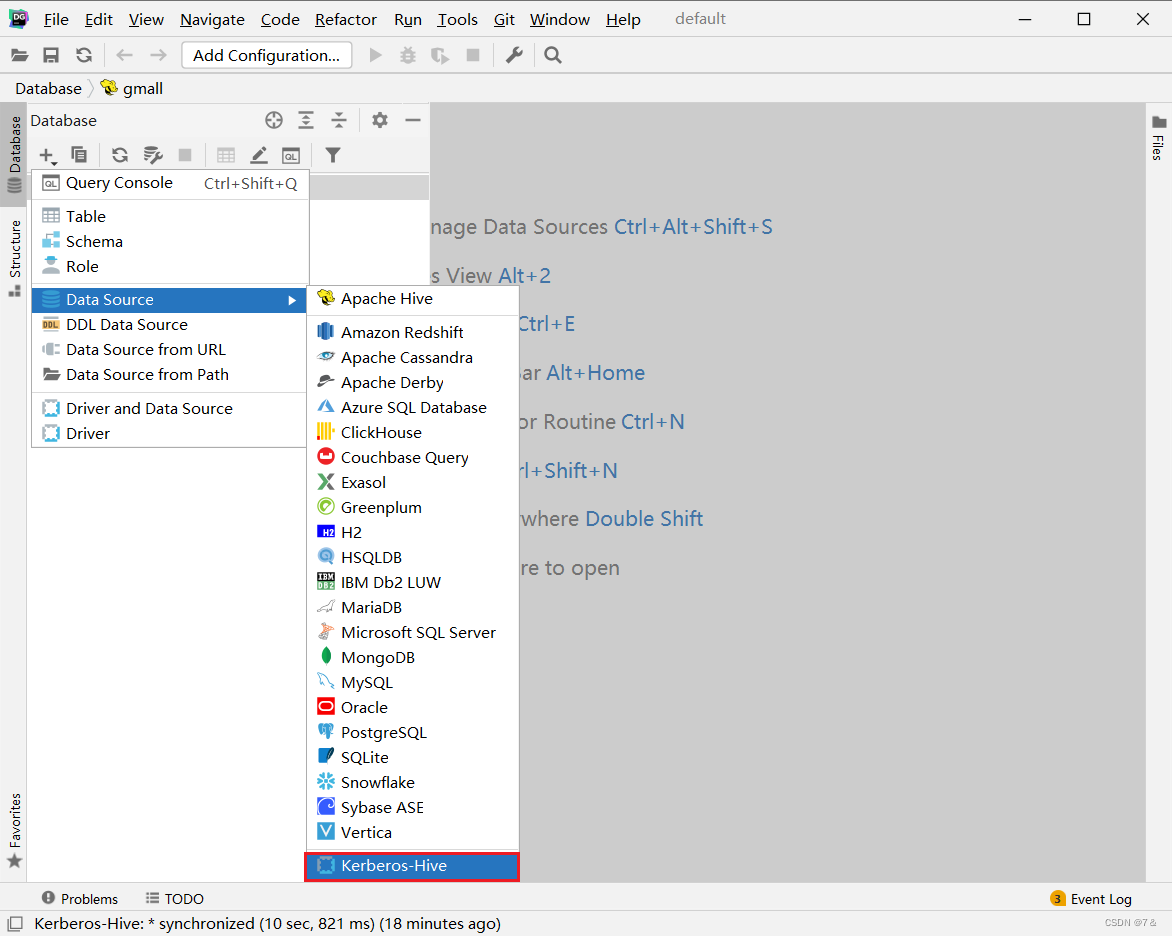
Task: Expand the Data Source submenu arrow
Action: [x=292, y=300]
